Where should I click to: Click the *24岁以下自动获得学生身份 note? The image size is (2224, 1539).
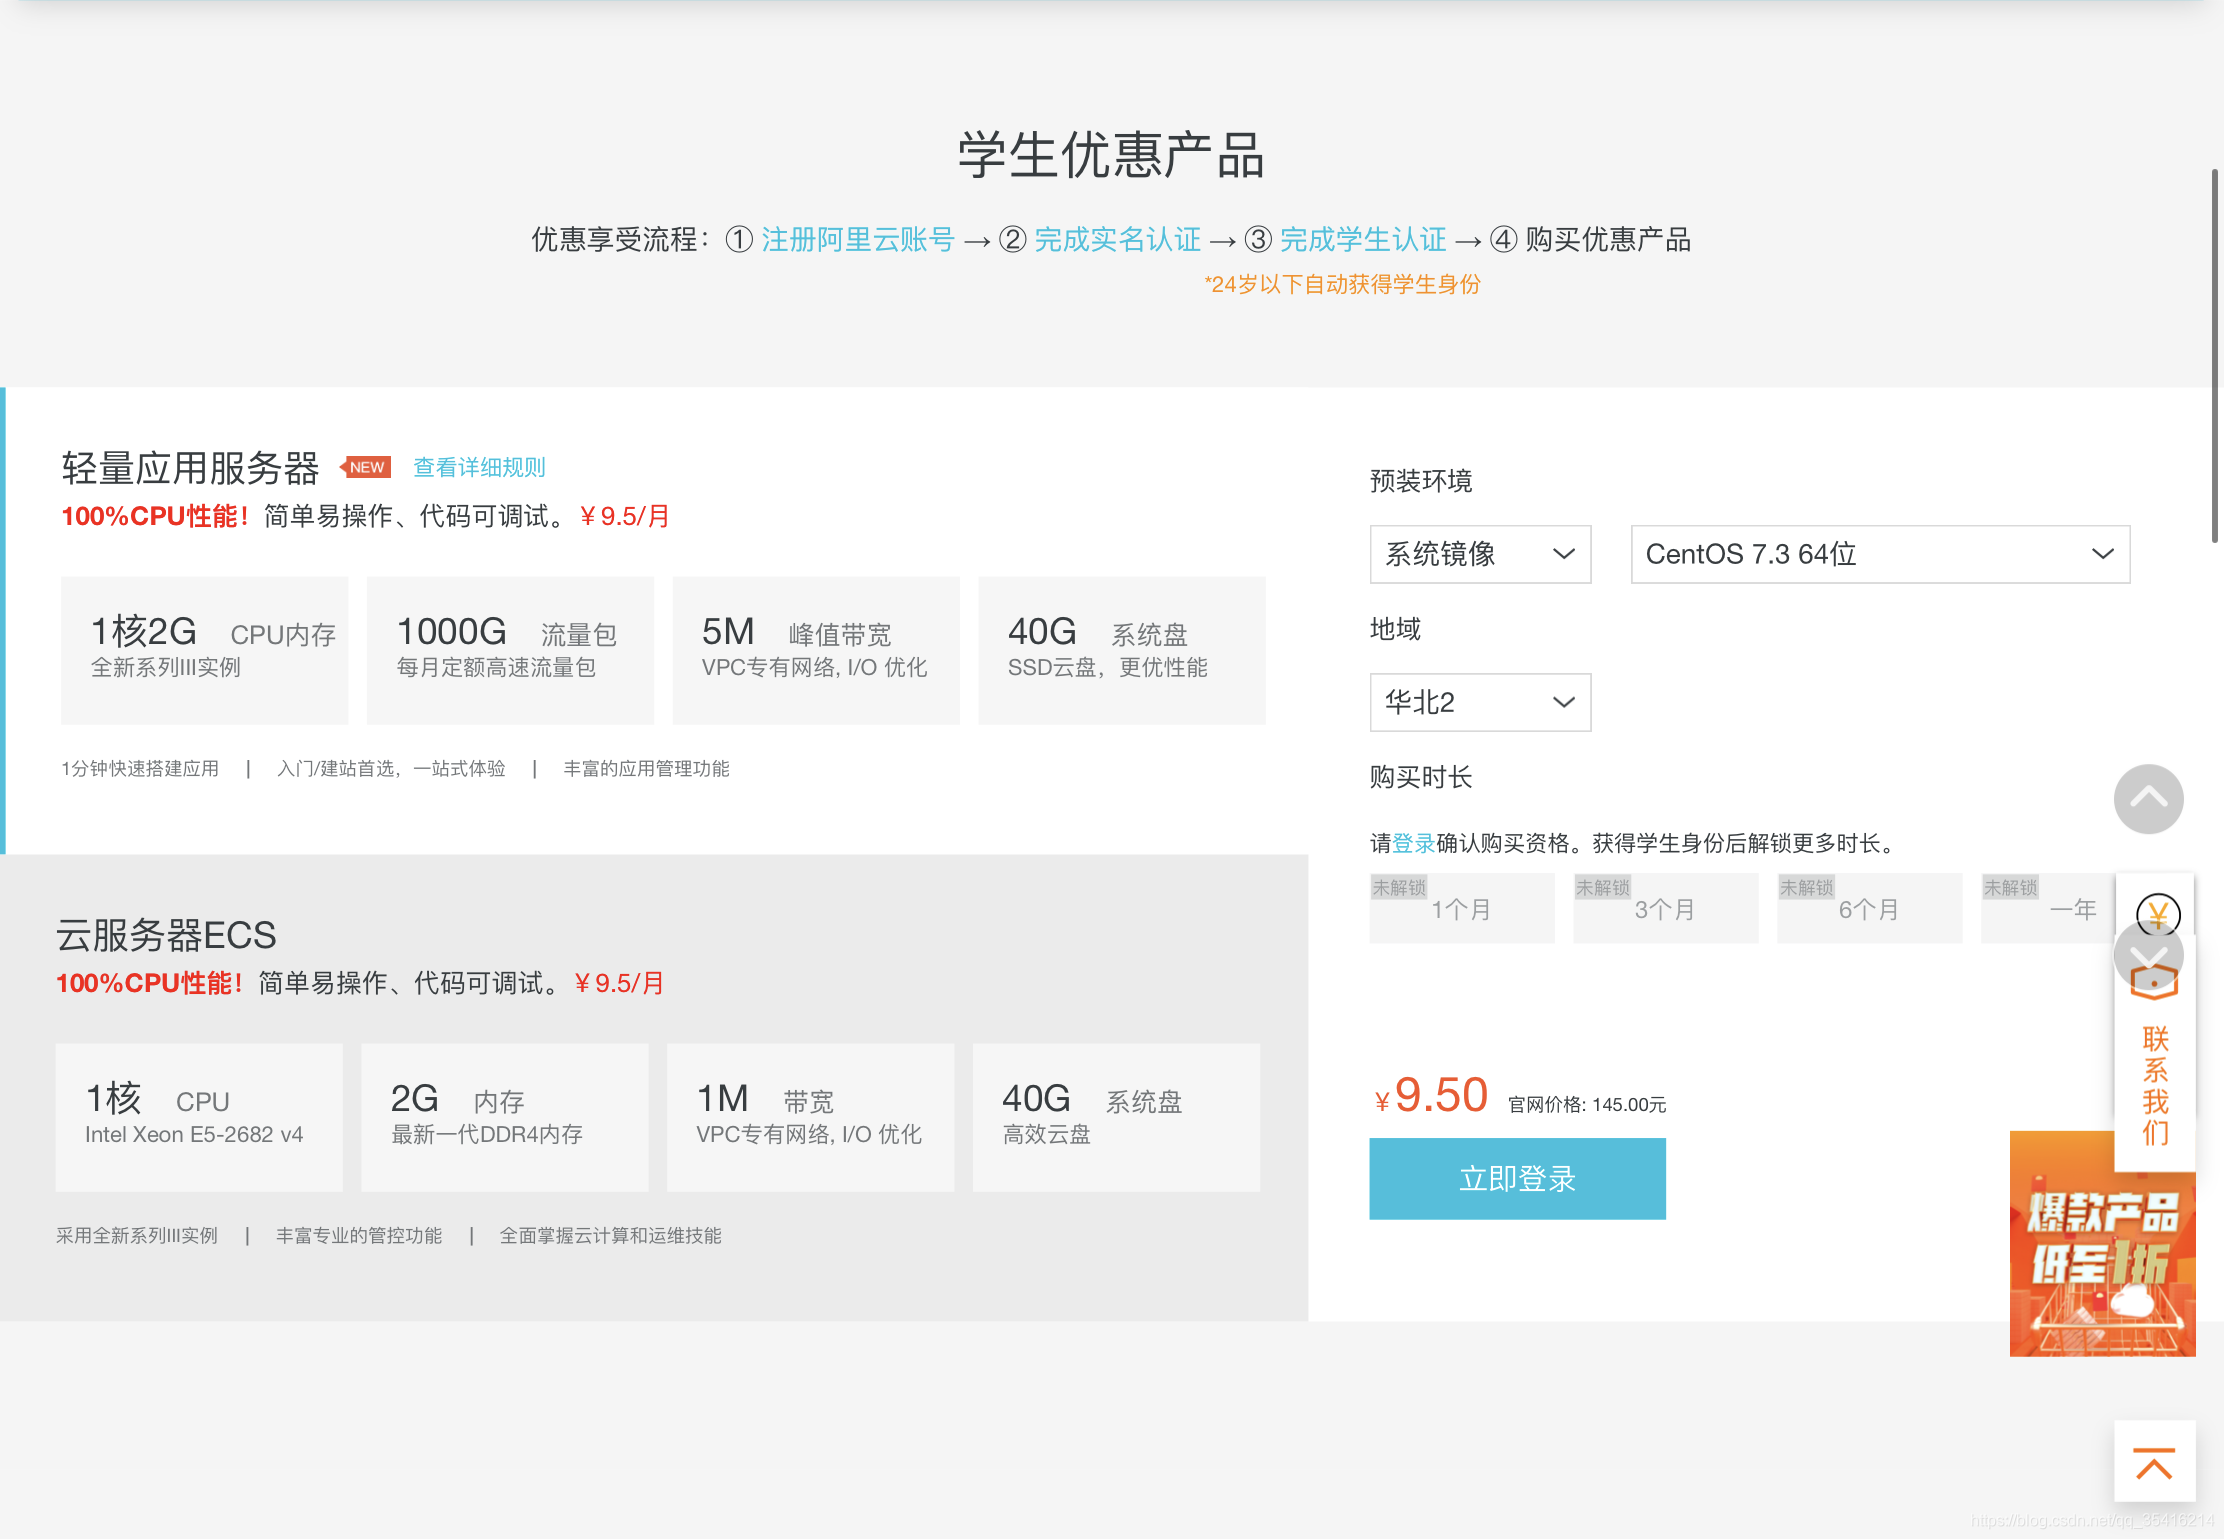pos(1342,285)
